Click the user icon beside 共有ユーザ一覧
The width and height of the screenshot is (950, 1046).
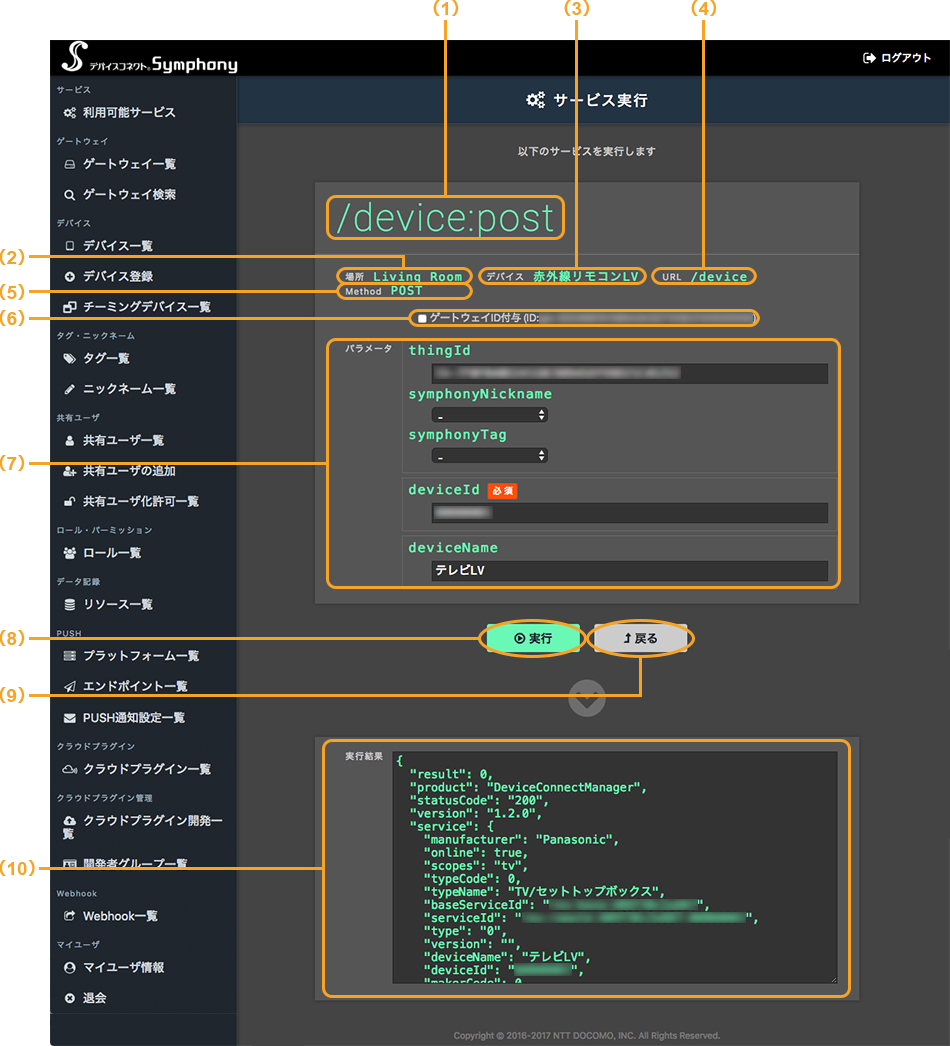[x=69, y=441]
